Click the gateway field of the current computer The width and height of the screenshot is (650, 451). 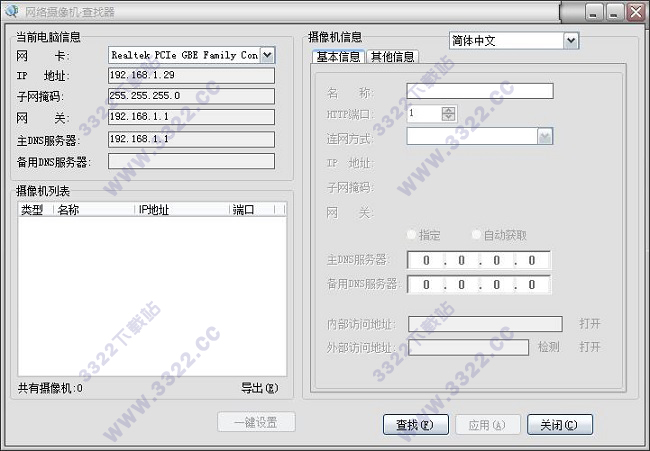(191, 117)
